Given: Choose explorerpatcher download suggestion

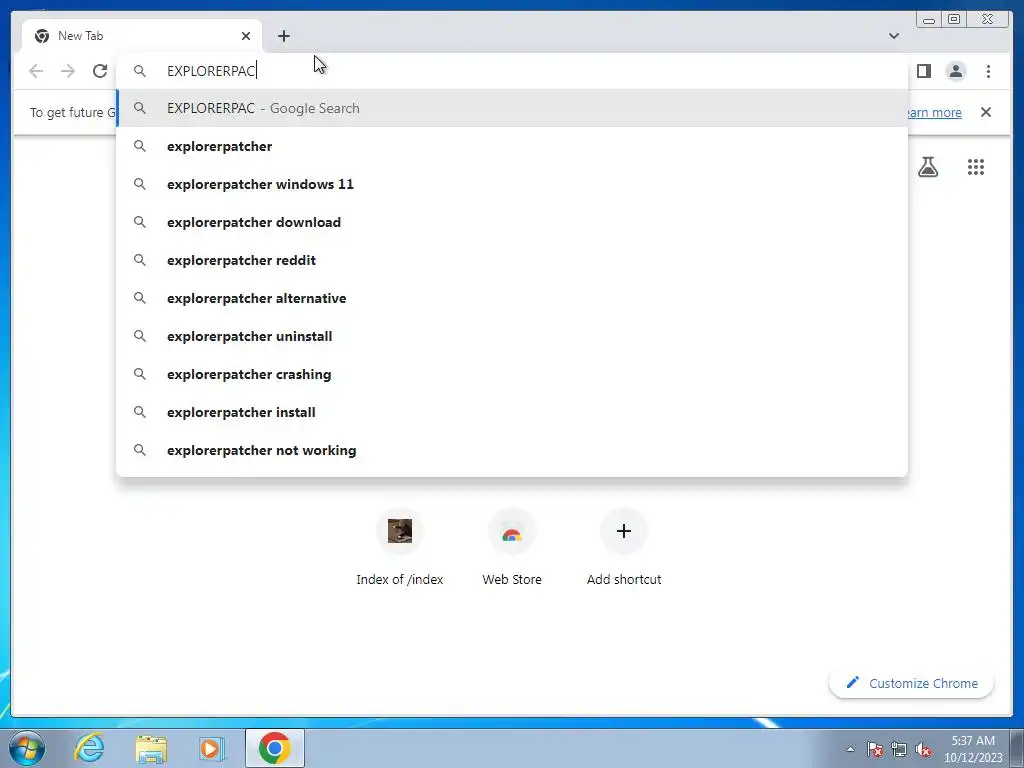Looking at the screenshot, I should point(512,222).
